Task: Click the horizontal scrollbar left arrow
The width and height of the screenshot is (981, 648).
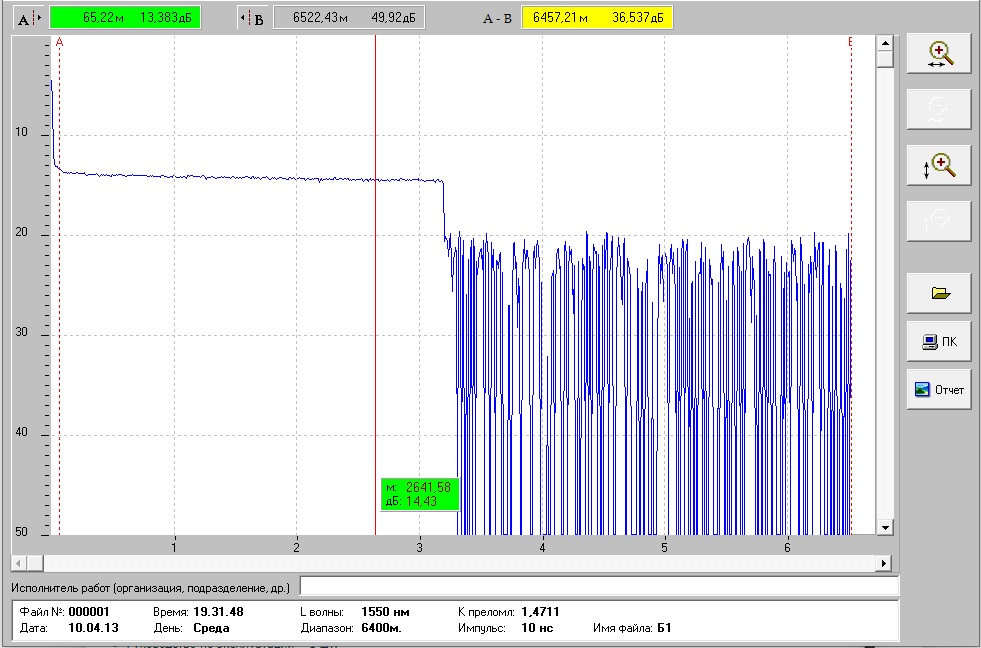Action: click(19, 564)
